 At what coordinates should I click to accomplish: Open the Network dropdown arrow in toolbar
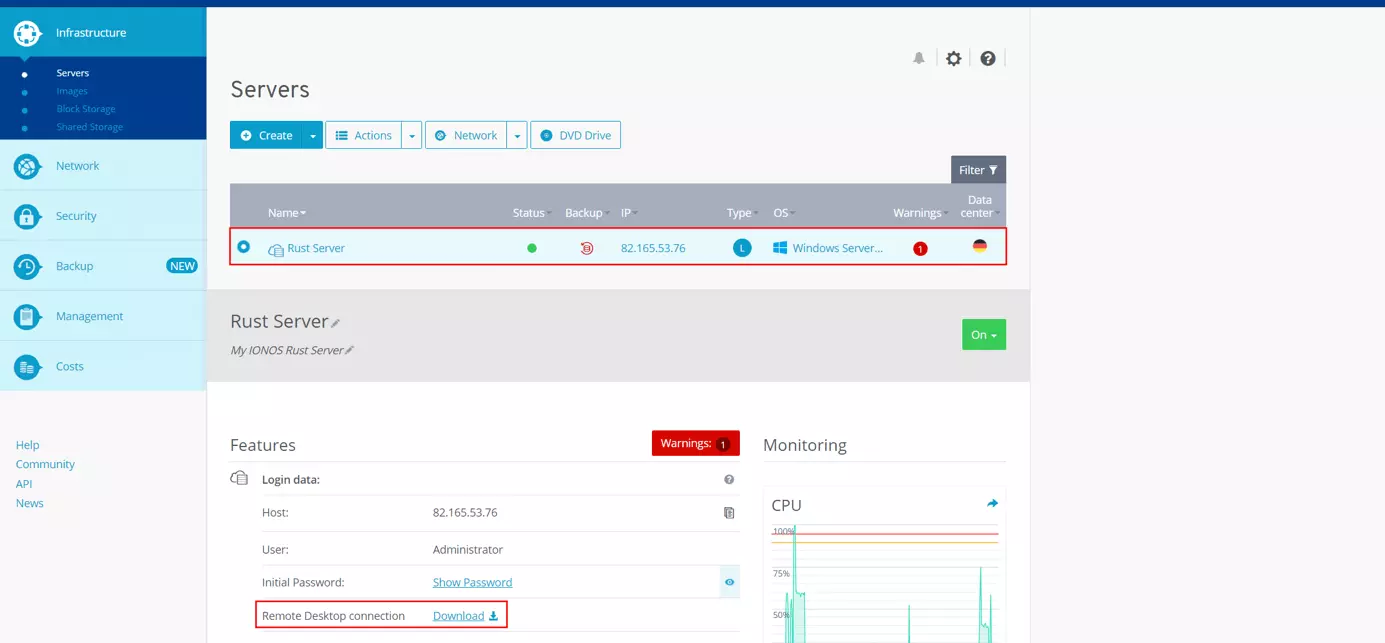coord(517,135)
